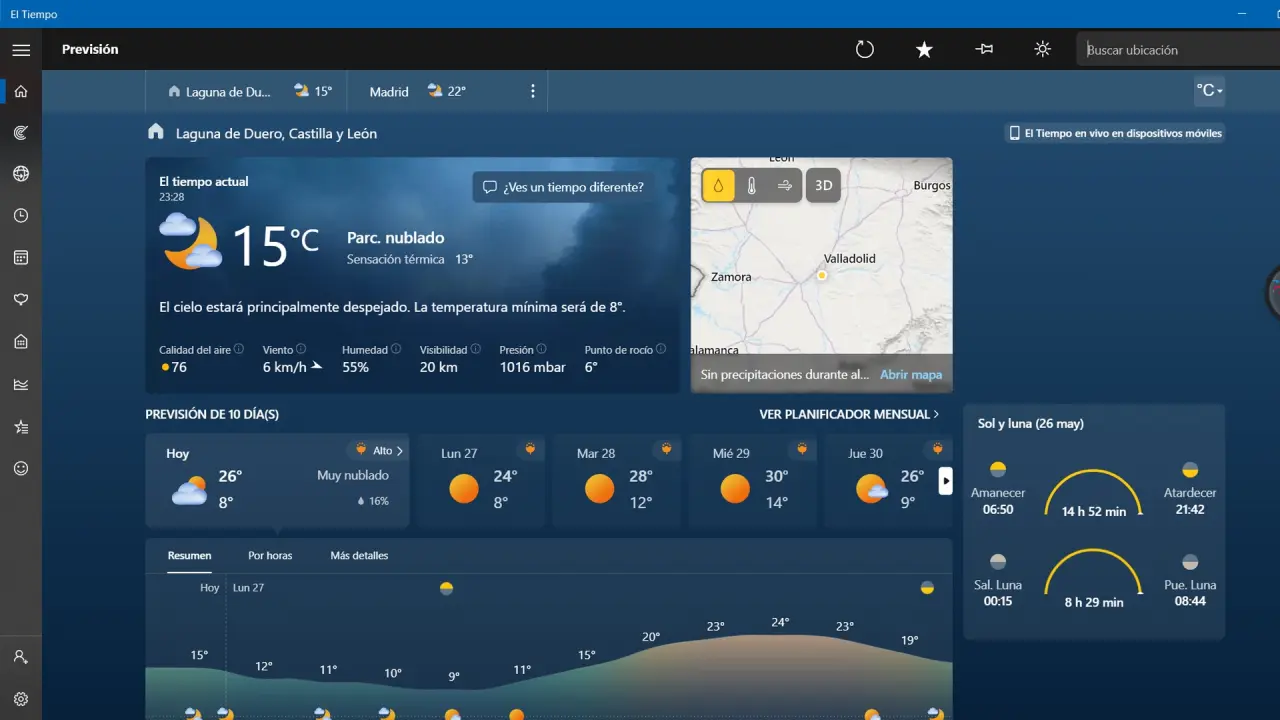The height and width of the screenshot is (720, 1280).
Task: Toggle the 3D map view
Action: click(823, 186)
